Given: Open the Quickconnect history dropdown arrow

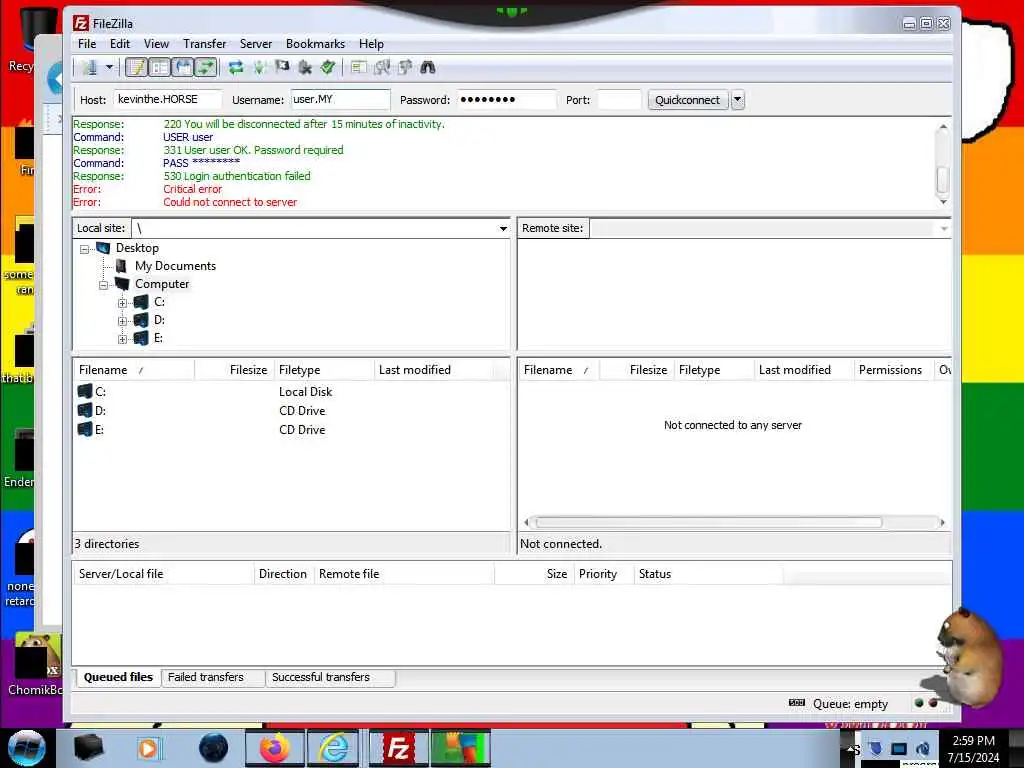Looking at the screenshot, I should 738,100.
